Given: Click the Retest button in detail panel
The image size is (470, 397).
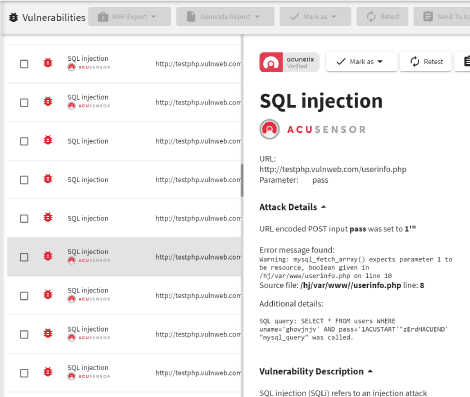Looking at the screenshot, I should [426, 62].
